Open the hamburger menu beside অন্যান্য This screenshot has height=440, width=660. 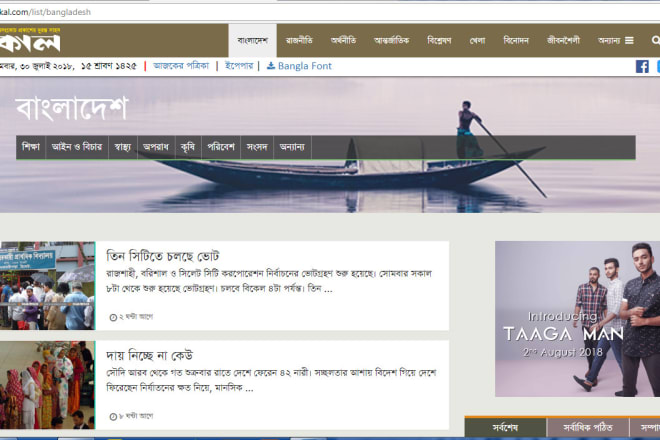click(629, 40)
